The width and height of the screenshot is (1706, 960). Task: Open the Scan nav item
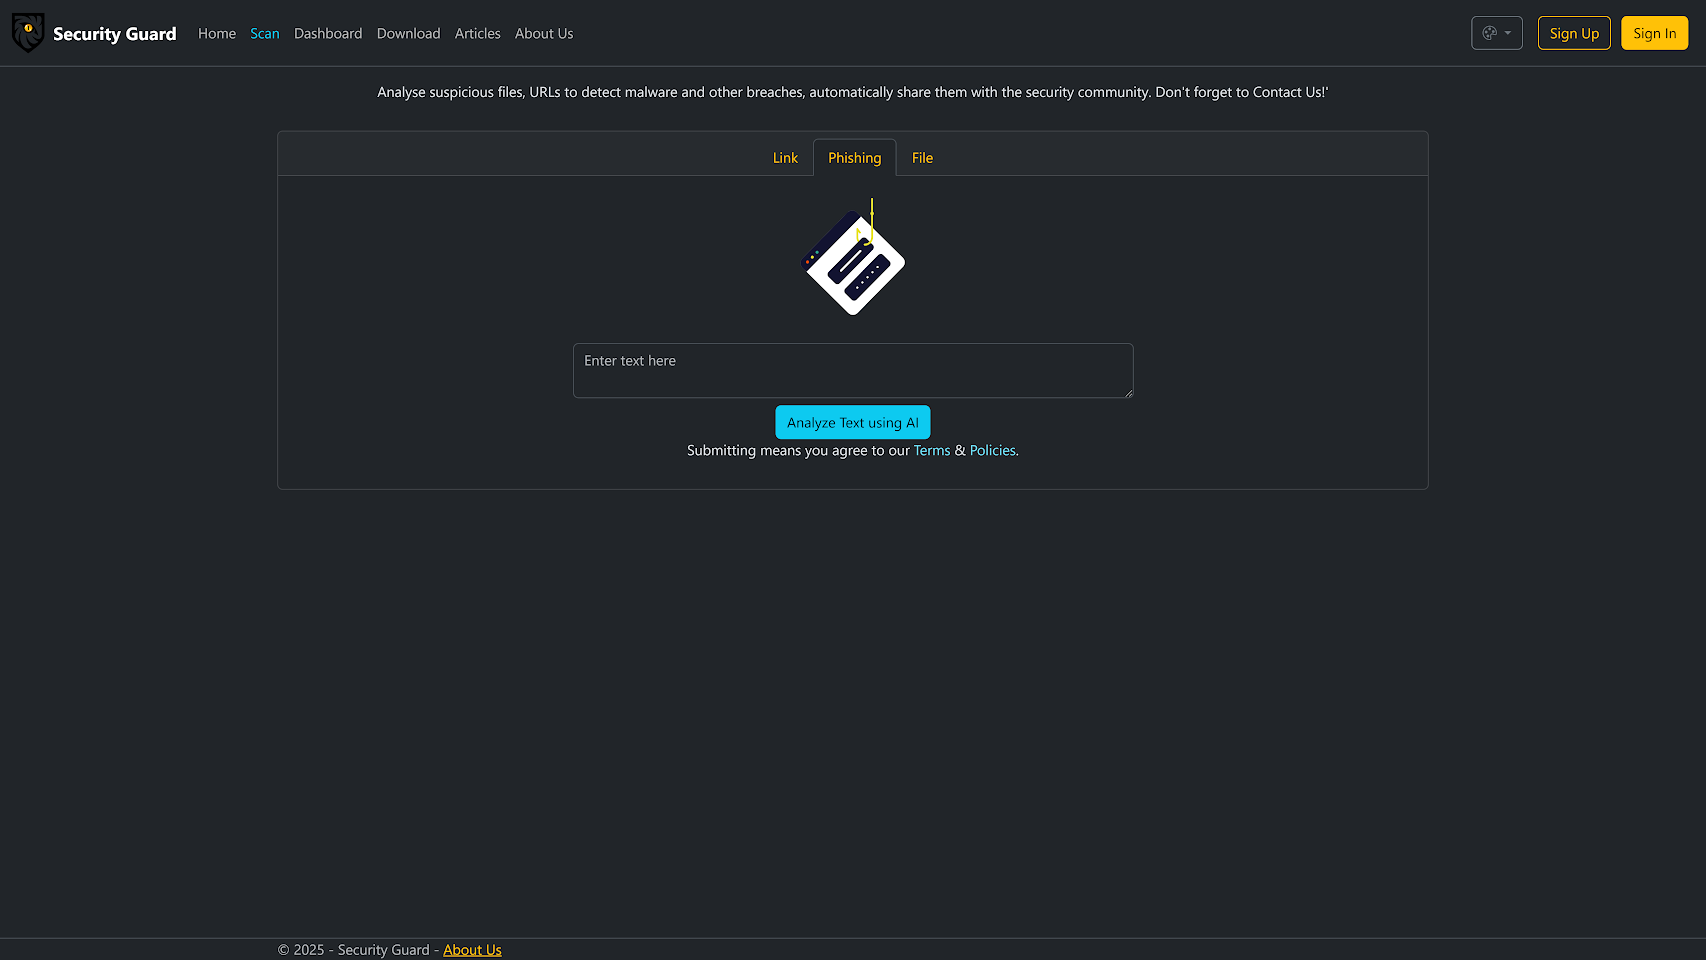[265, 34]
